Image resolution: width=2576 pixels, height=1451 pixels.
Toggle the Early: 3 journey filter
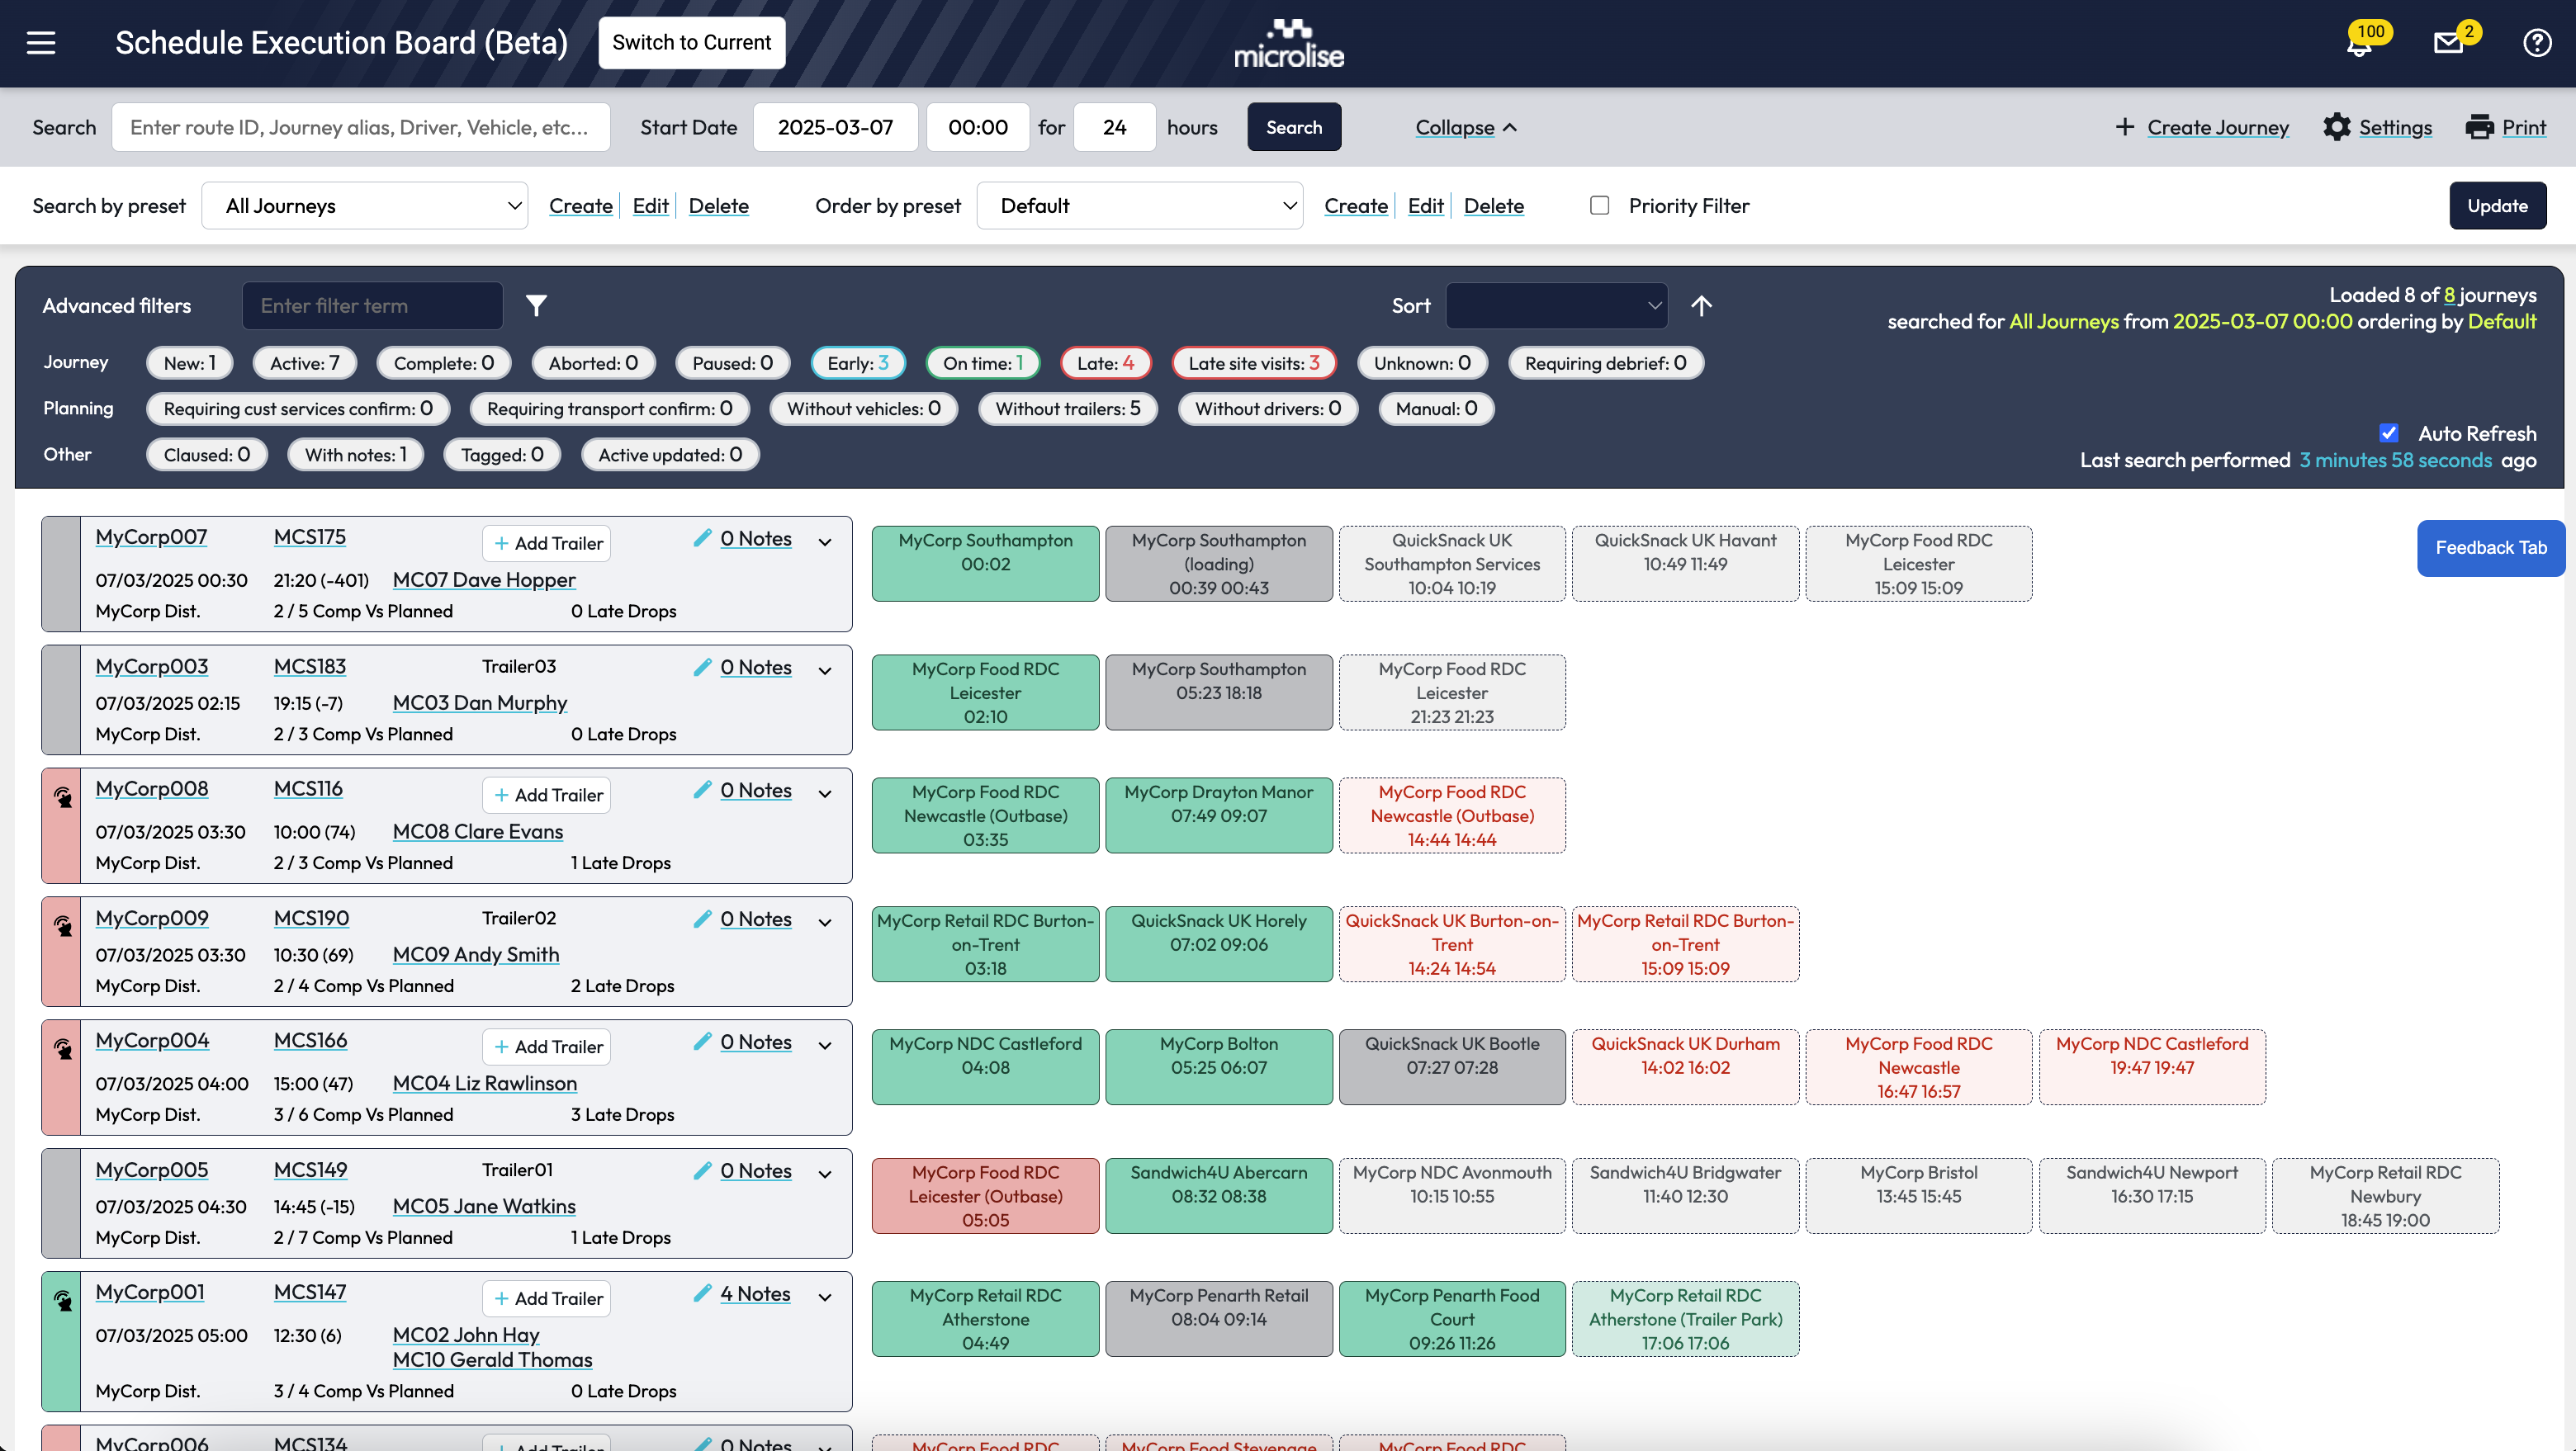click(x=858, y=363)
